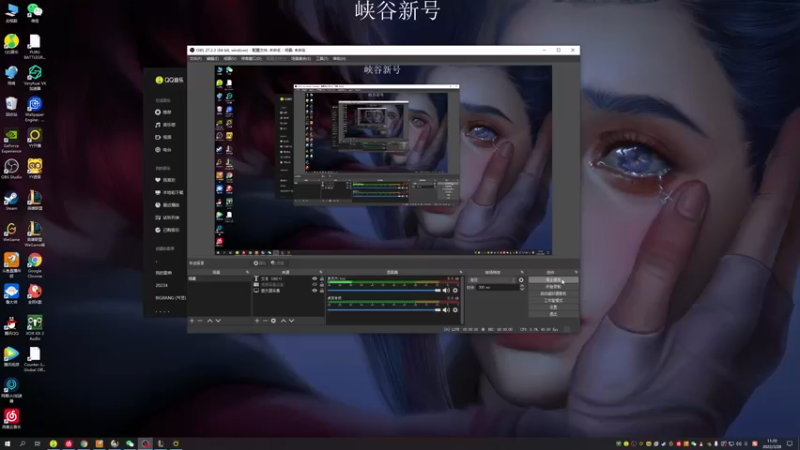Screen dimensions: 800x450
Task: Toggle the lock on the 显示器采集 source
Action: tap(321, 291)
